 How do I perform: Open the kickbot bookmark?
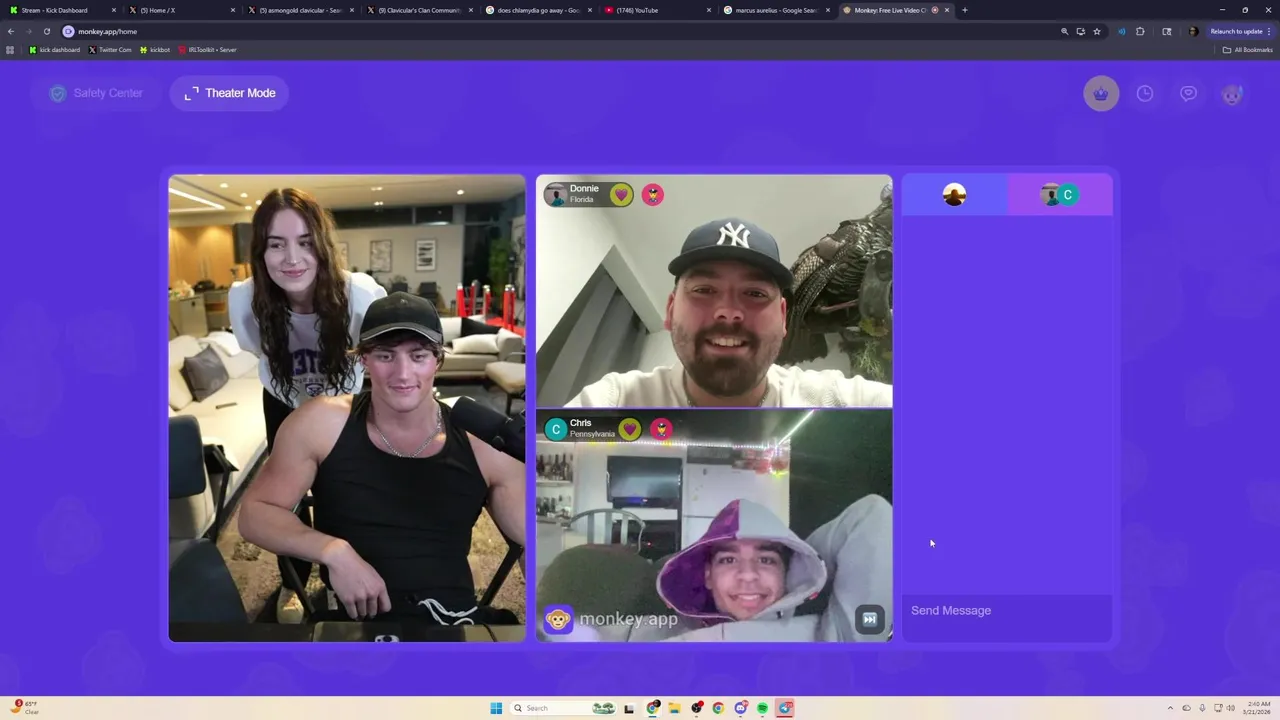(x=155, y=49)
